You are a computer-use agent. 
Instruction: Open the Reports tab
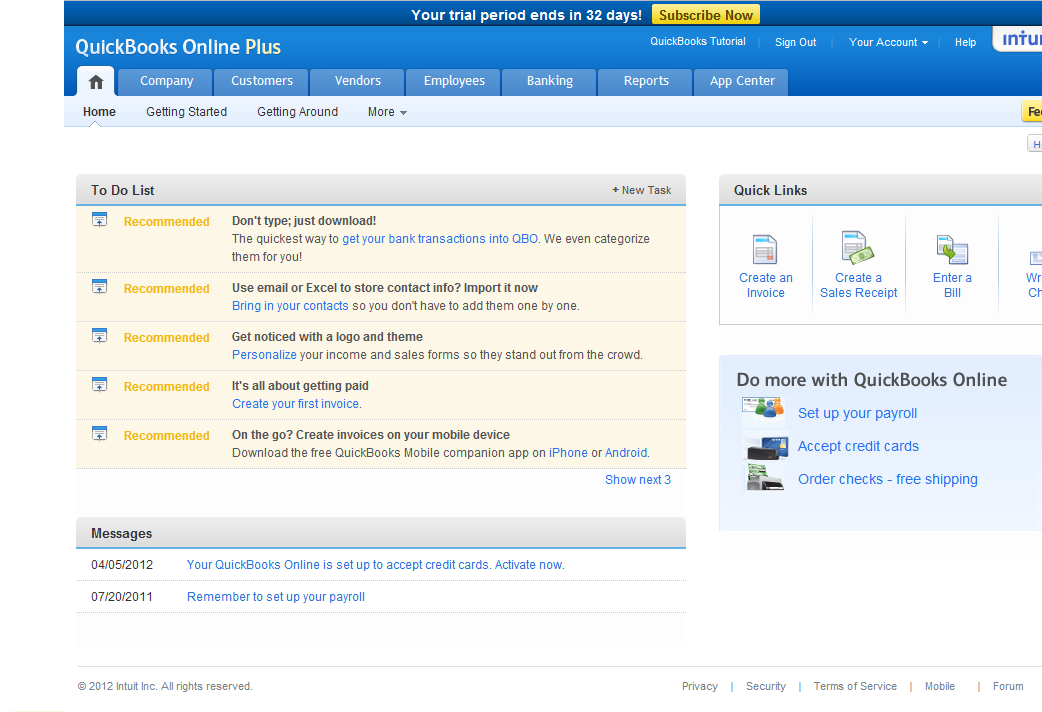click(x=646, y=82)
